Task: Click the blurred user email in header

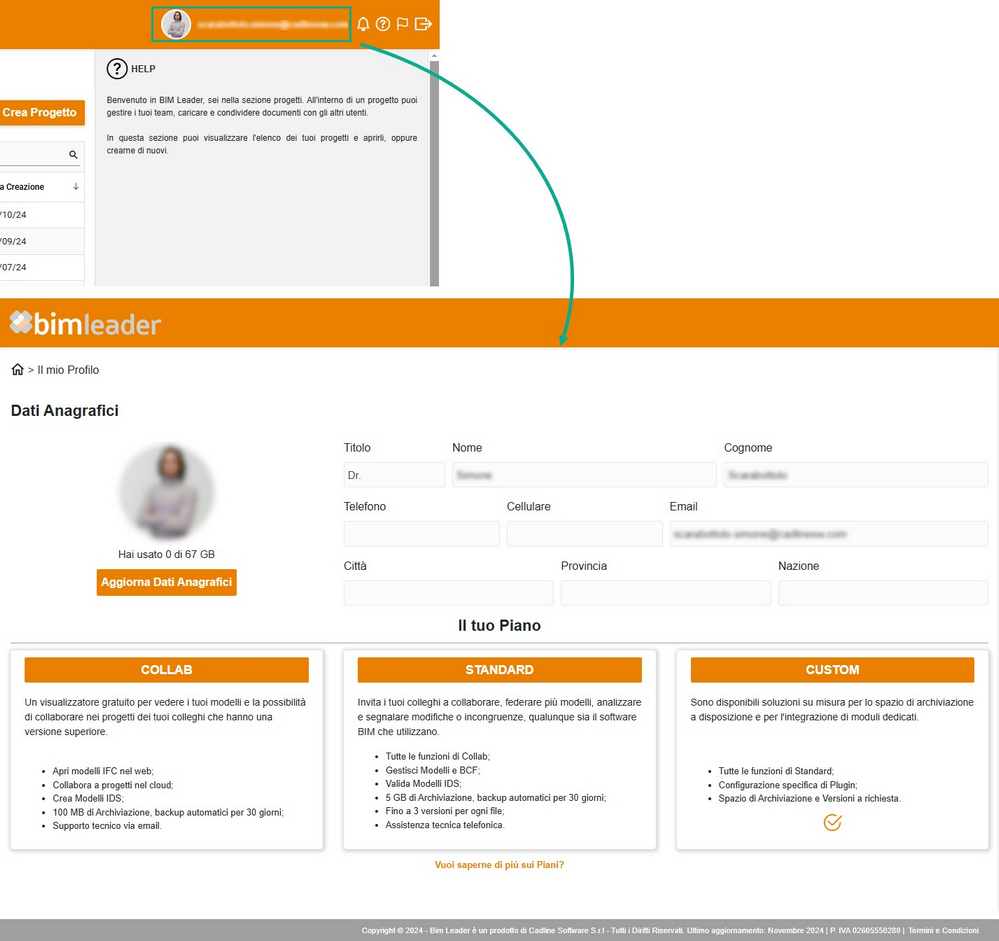Action: click(x=272, y=25)
